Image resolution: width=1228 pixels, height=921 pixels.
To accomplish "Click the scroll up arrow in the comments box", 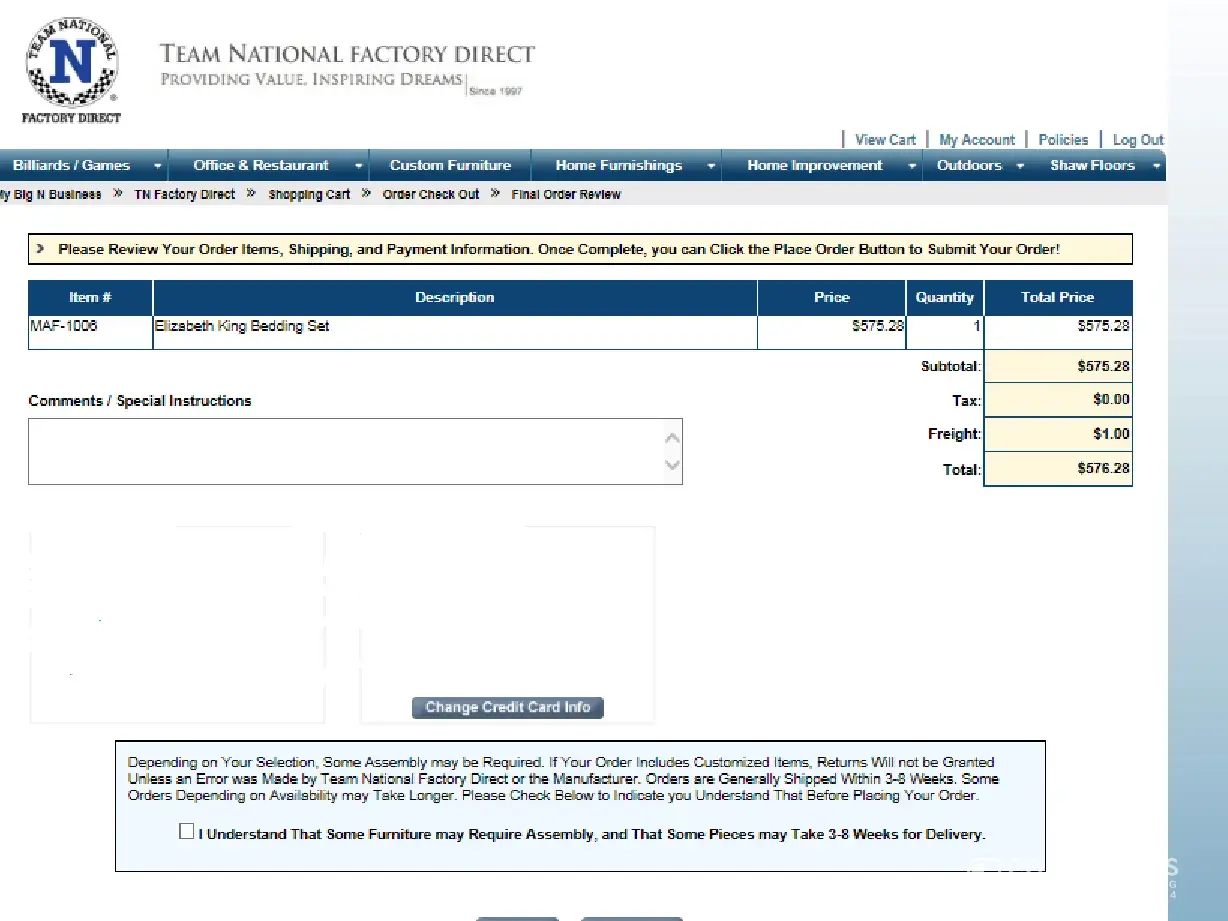I will tap(673, 438).
